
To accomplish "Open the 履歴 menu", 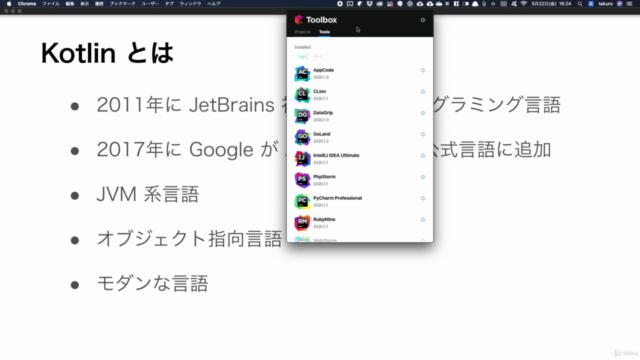I will pyautogui.click(x=99, y=4).
